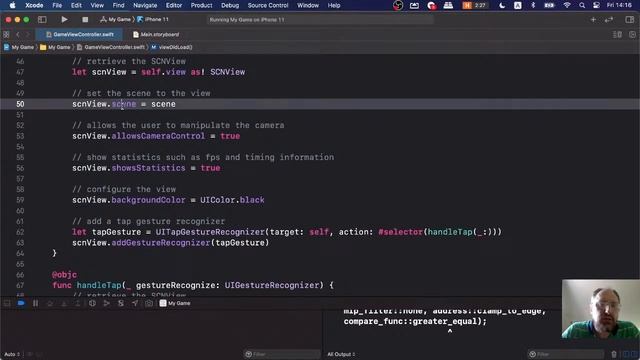Choose the iPhone 11 run destination

pyautogui.click(x=153, y=19)
